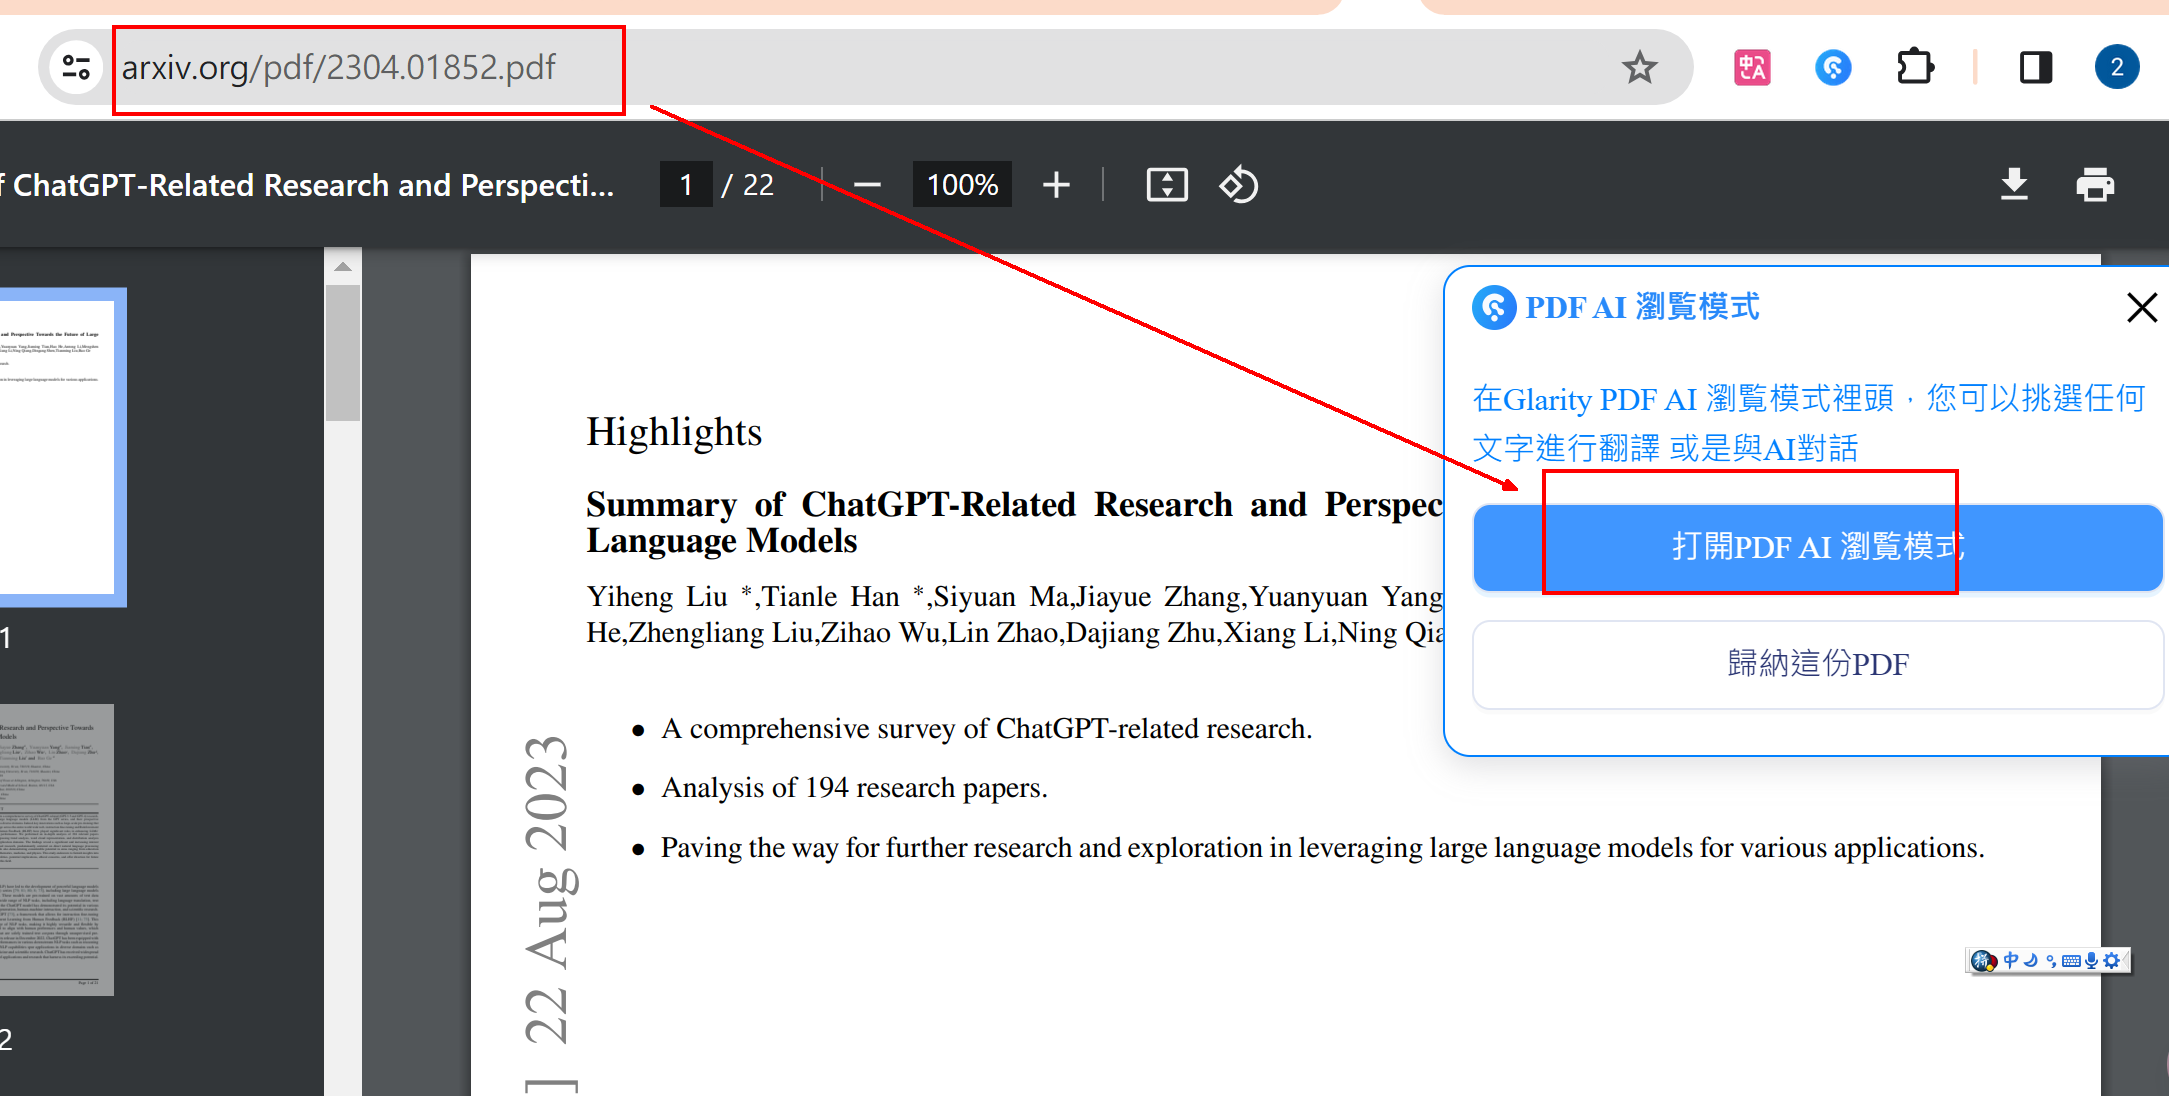The image size is (2169, 1096).
Task: Click the page number input field
Action: [686, 185]
